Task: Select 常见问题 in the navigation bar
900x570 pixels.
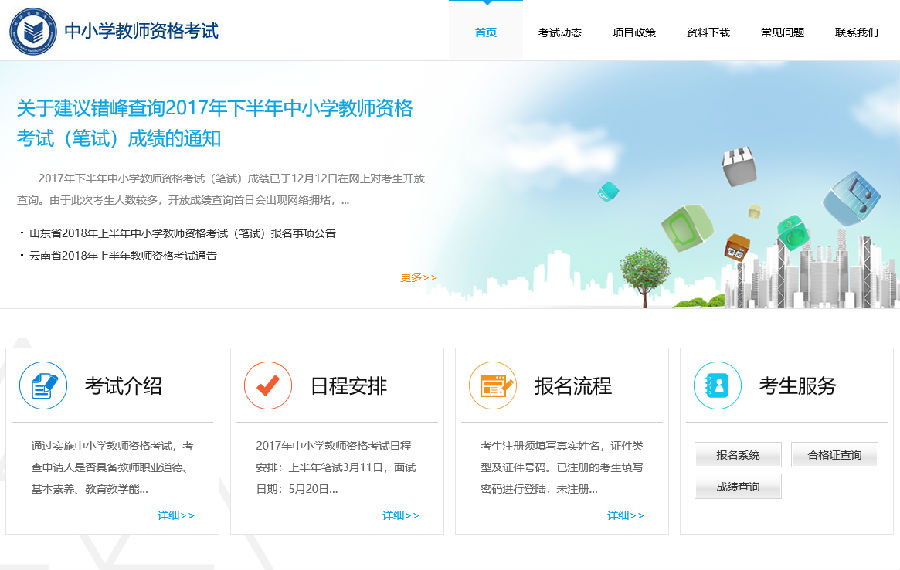Action: coord(782,32)
